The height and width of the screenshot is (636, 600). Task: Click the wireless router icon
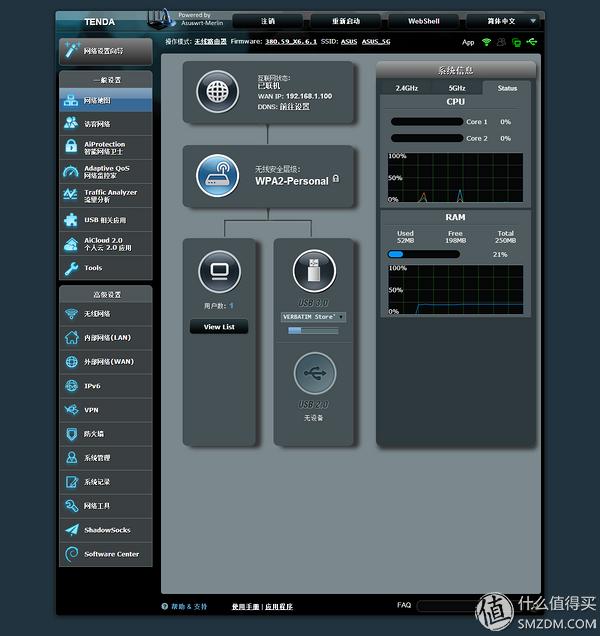click(x=217, y=174)
